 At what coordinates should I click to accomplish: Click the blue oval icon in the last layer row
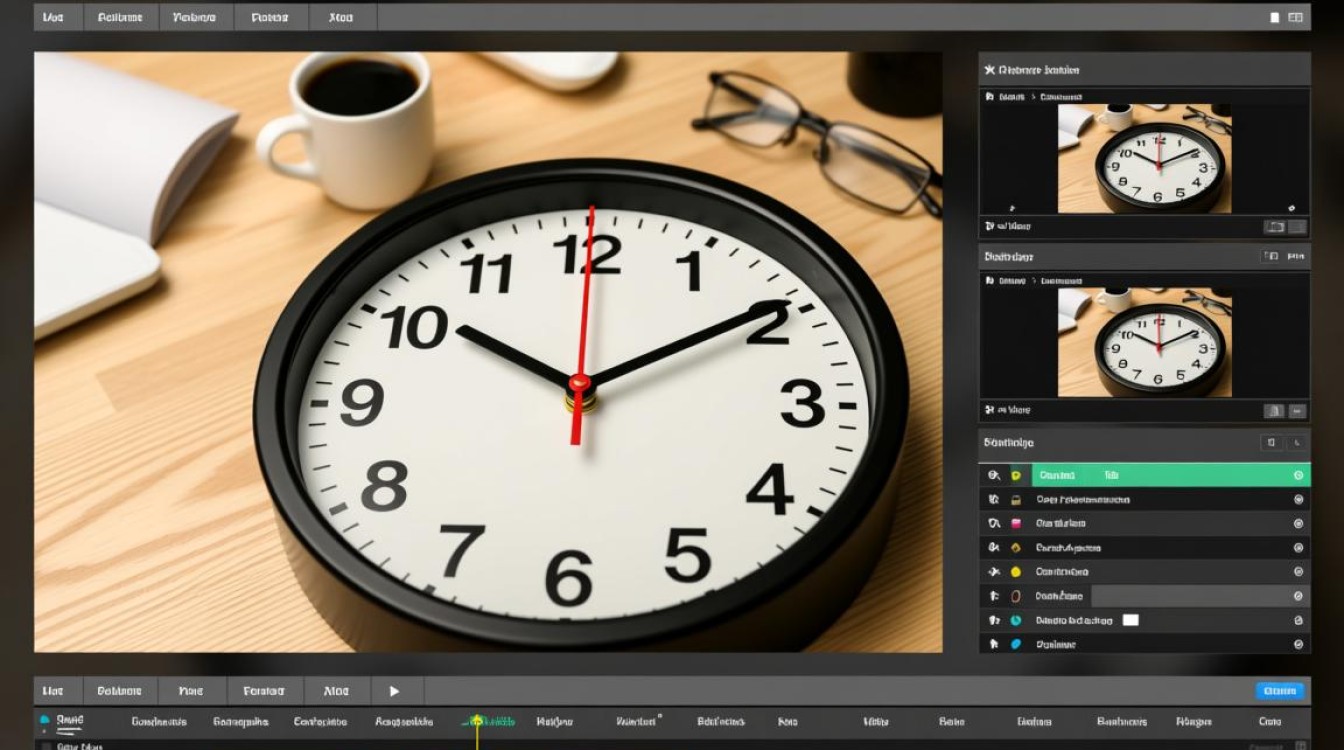coord(1015,645)
